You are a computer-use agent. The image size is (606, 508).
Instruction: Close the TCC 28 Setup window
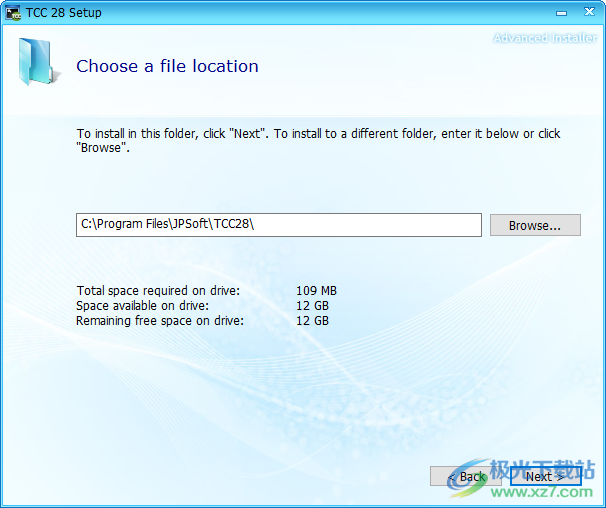pyautogui.click(x=589, y=12)
